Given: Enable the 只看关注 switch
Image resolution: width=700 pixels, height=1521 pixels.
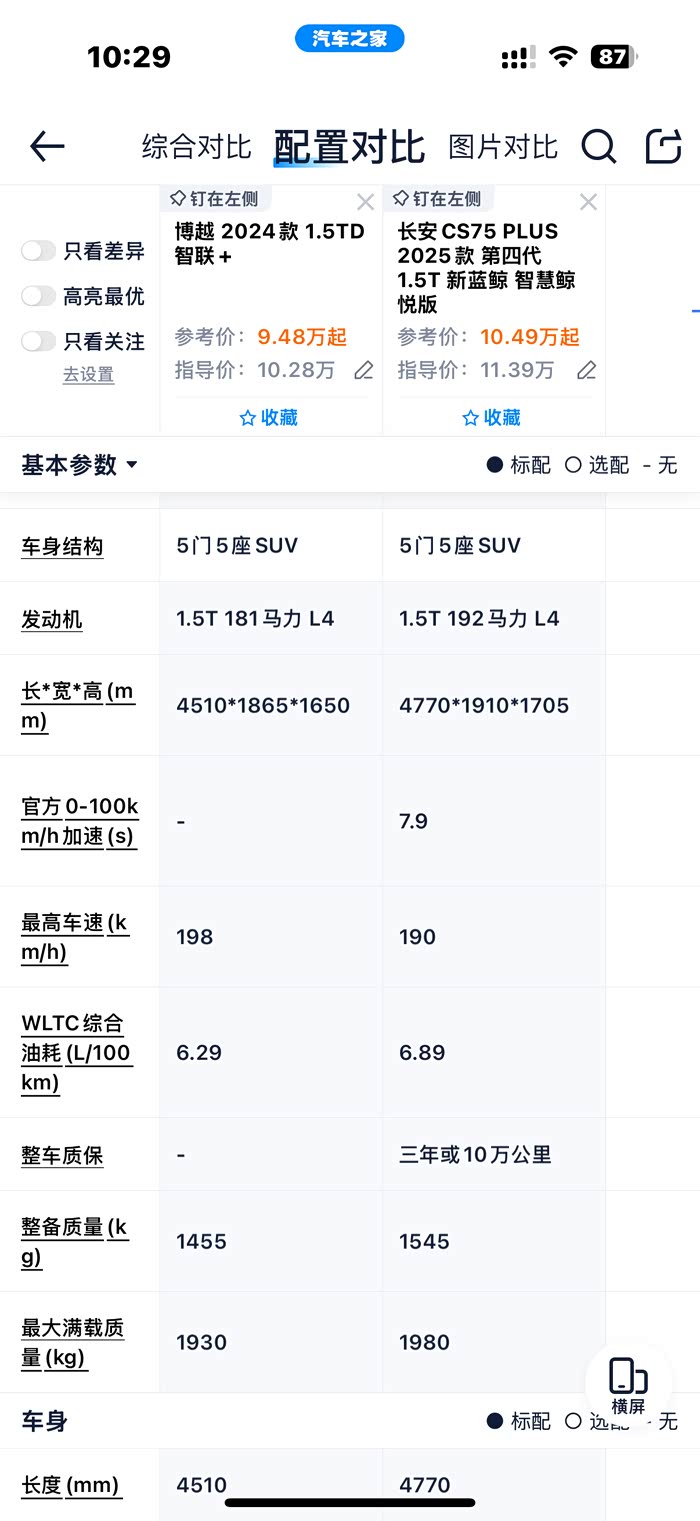Looking at the screenshot, I should [38, 341].
